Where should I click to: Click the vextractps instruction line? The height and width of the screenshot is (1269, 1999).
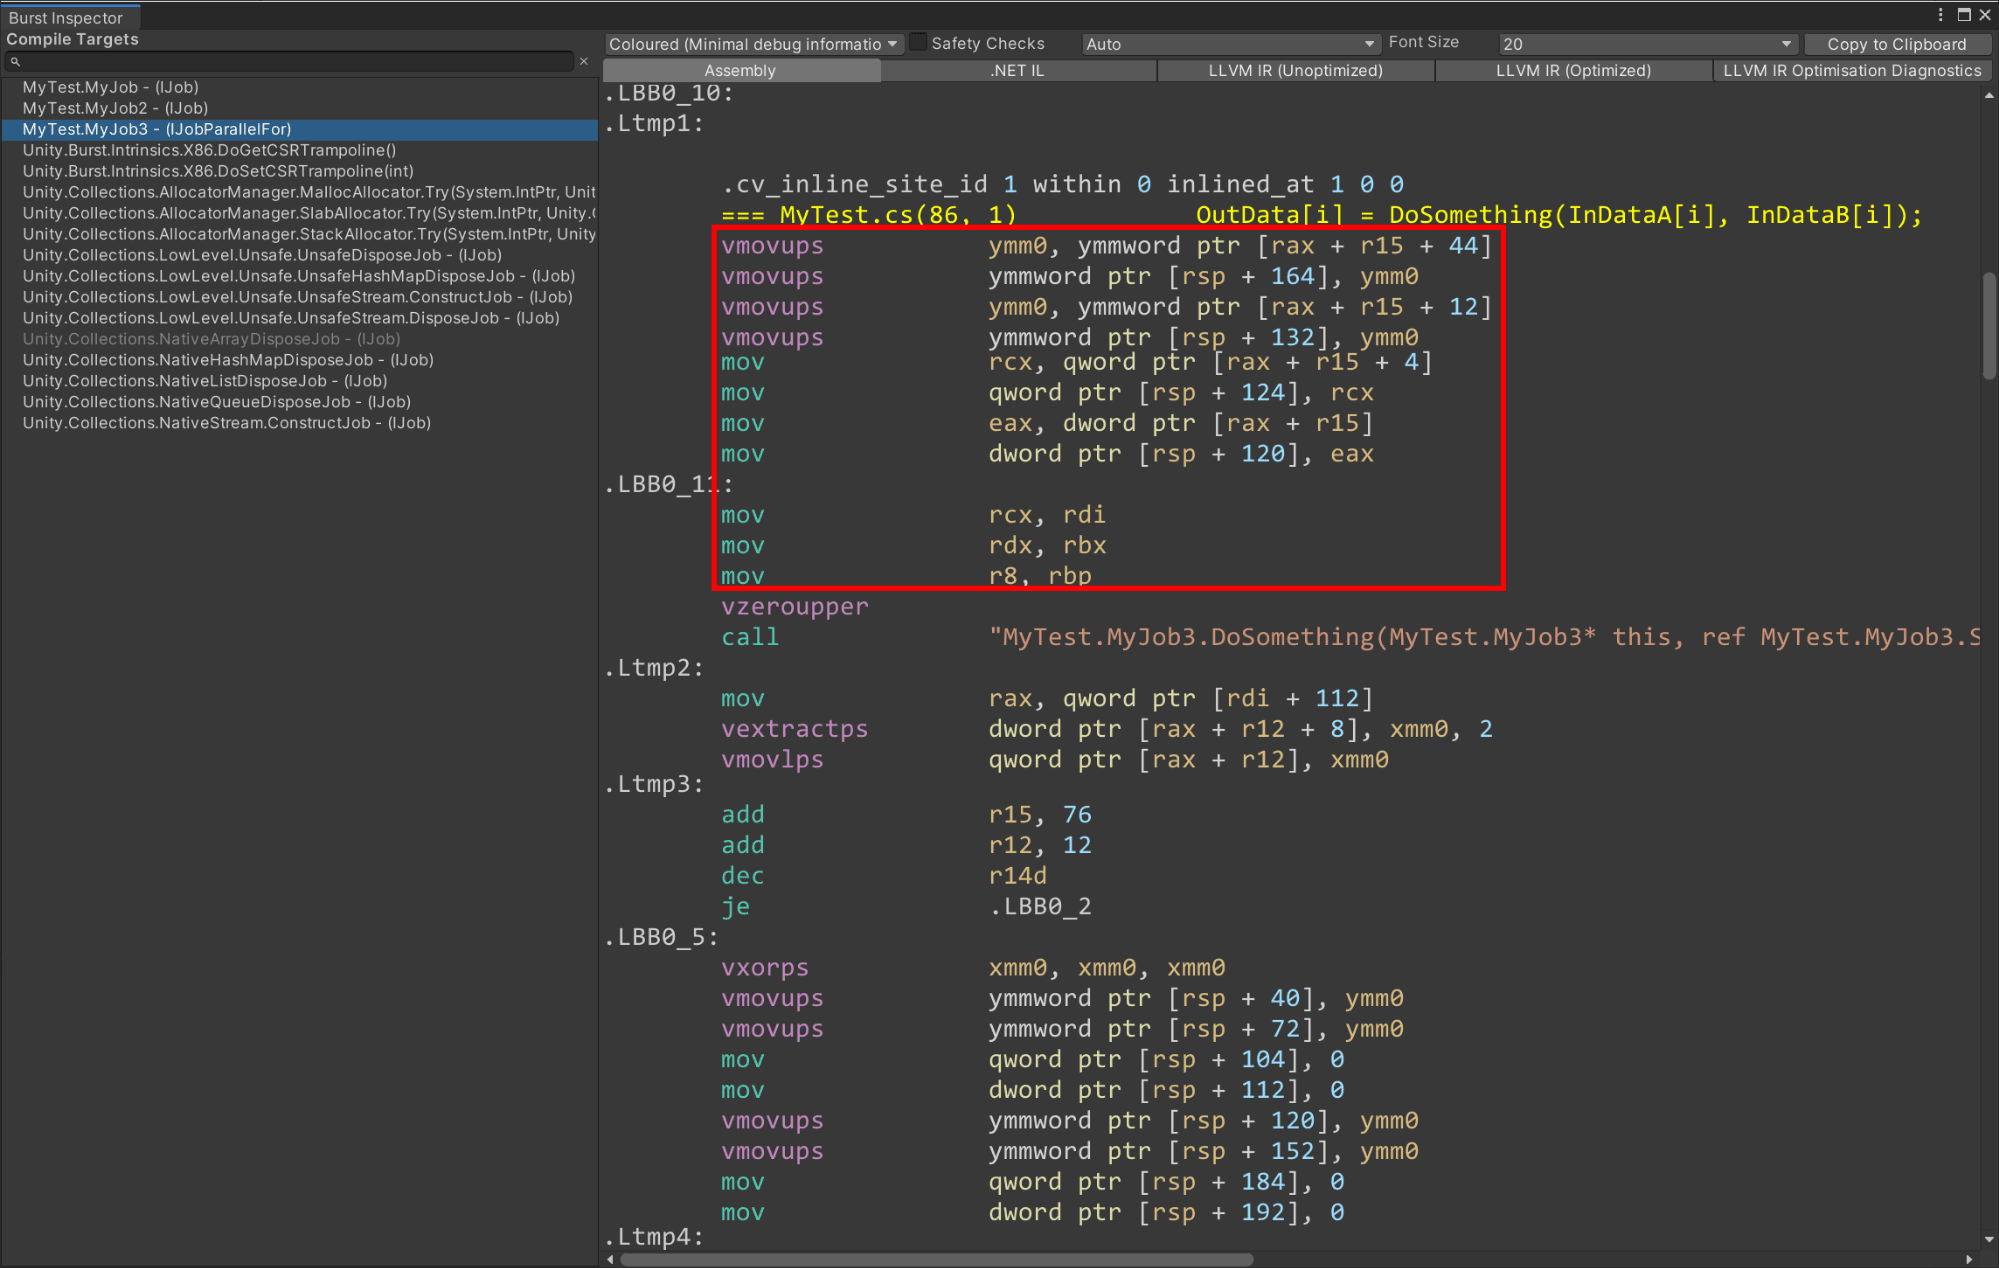pos(1107,729)
